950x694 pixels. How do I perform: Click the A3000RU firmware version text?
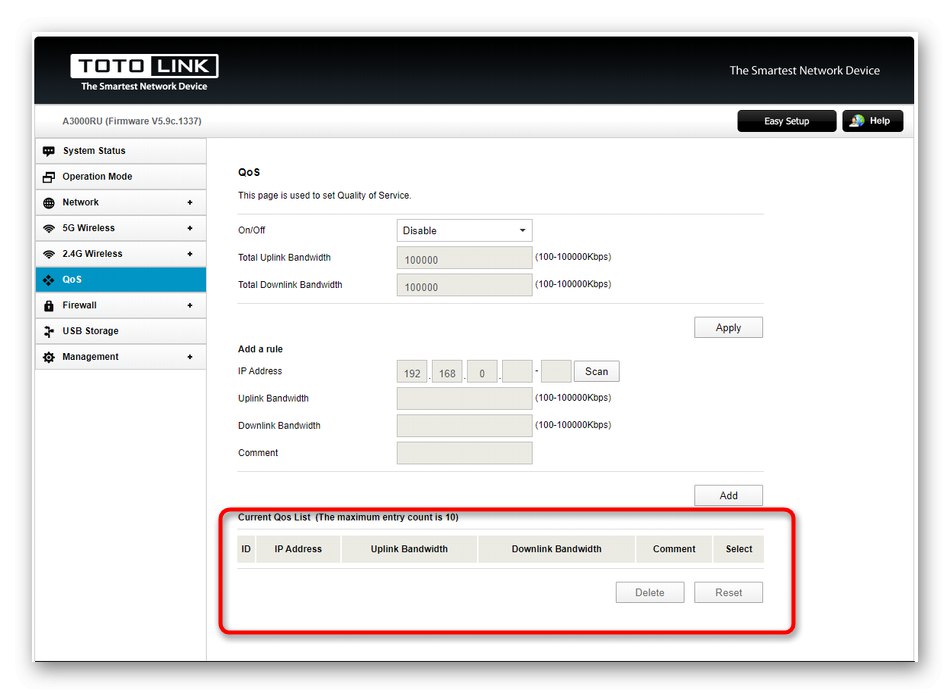point(132,121)
